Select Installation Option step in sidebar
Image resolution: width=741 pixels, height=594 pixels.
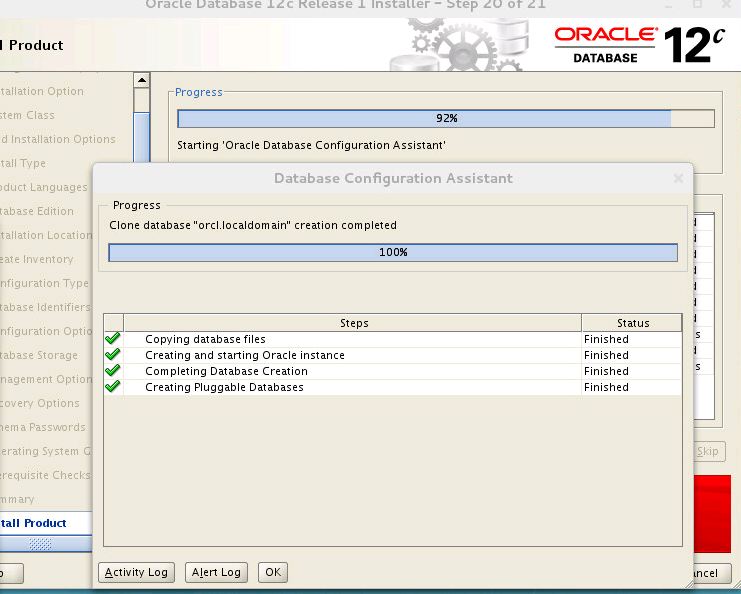click(x=42, y=91)
